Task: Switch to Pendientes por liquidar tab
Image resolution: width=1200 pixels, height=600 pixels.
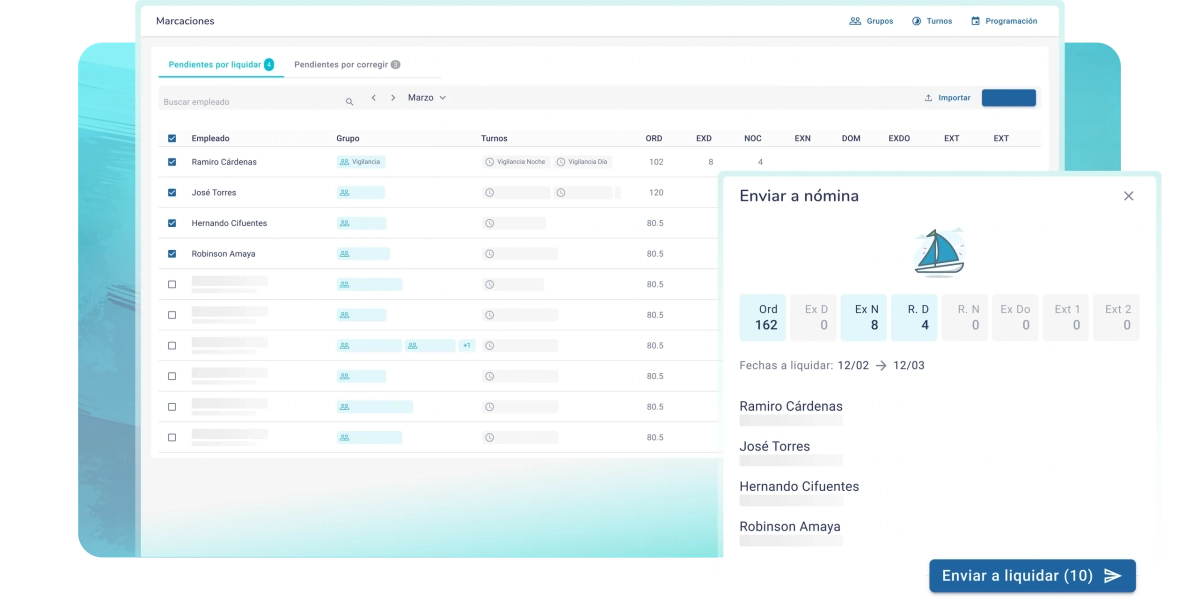Action: point(221,65)
